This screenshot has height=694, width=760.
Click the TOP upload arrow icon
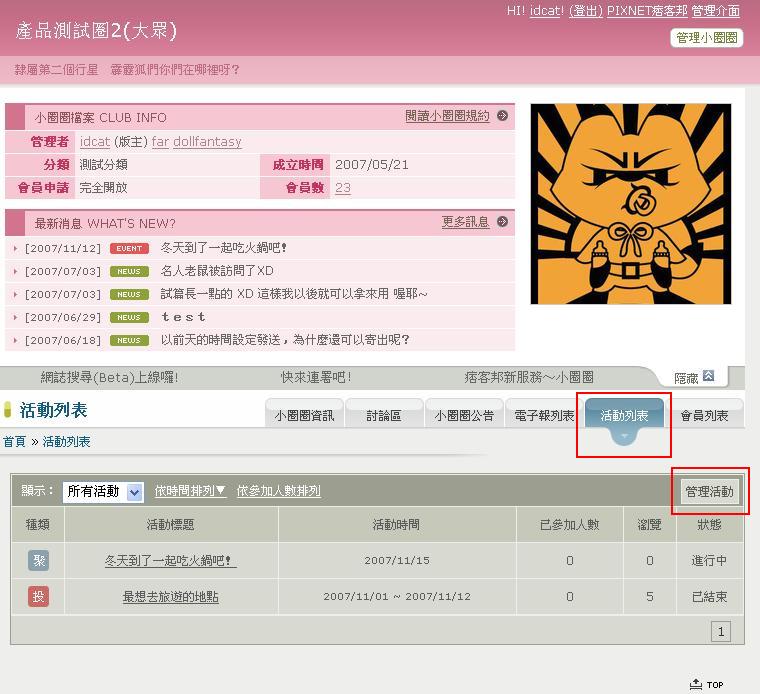[x=696, y=684]
